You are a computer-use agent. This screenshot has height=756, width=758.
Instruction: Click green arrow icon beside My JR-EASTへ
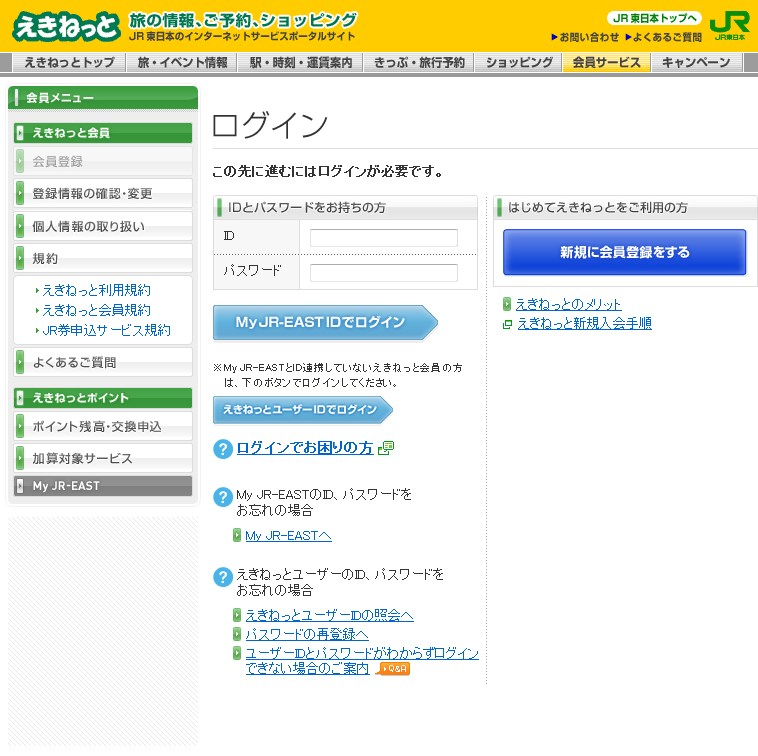(x=237, y=535)
